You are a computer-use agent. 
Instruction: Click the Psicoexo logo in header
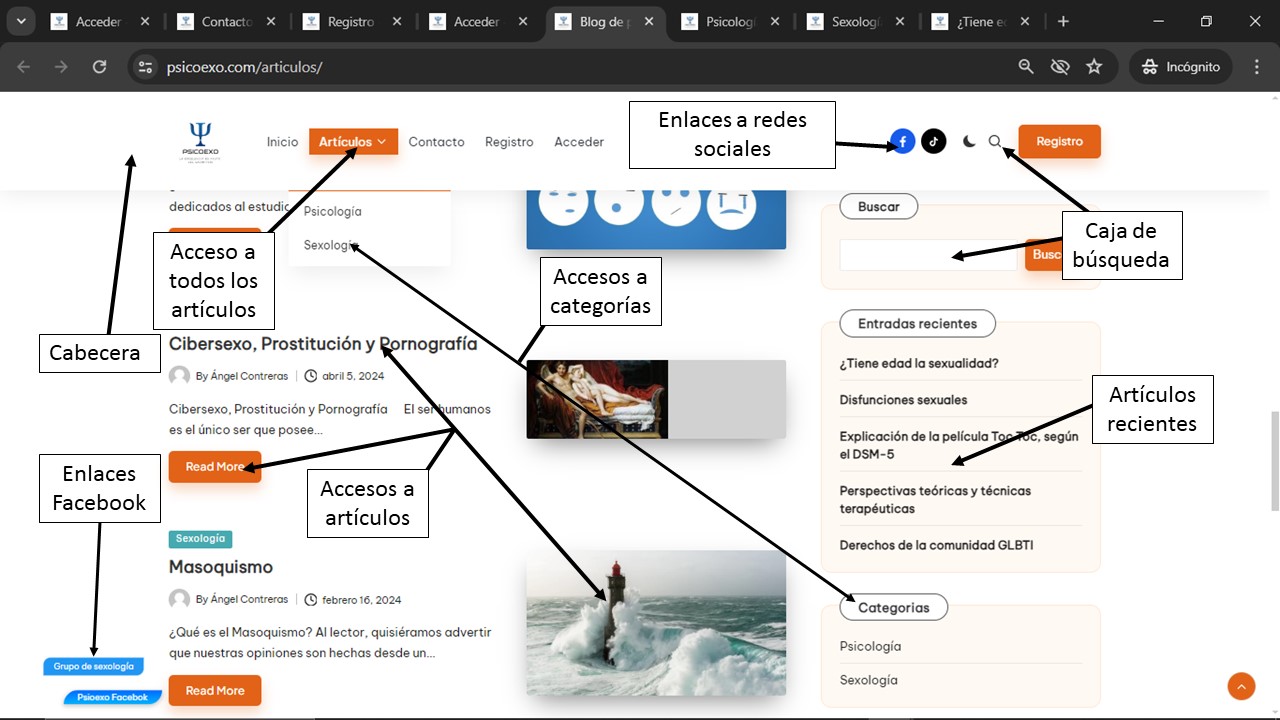(x=201, y=142)
